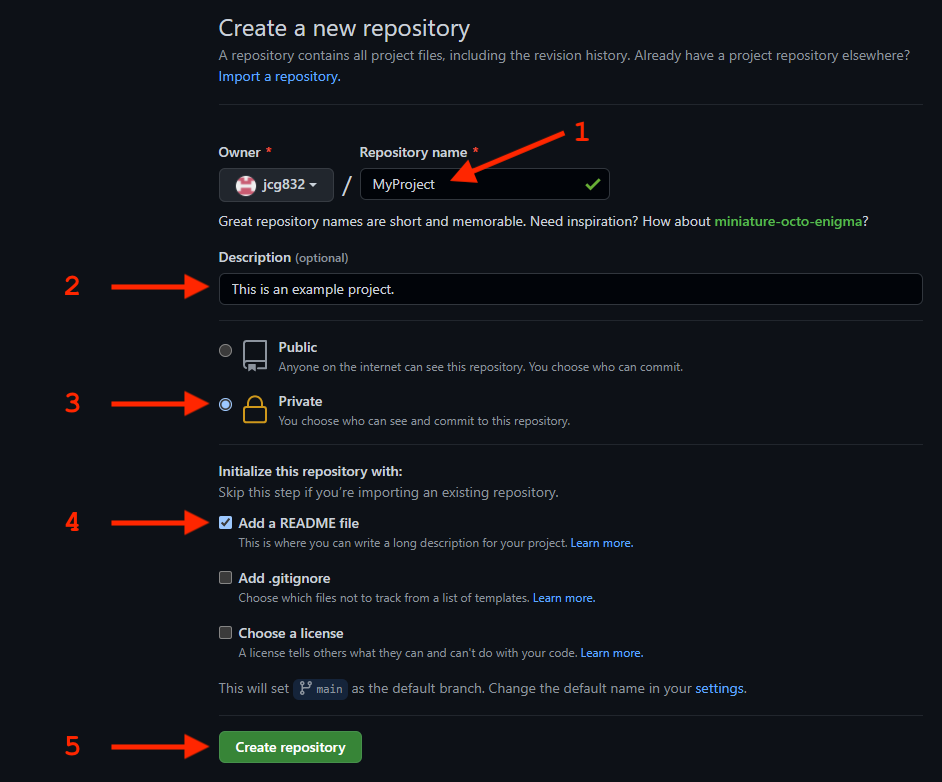Click the green checkmark in repository name field

(592, 184)
